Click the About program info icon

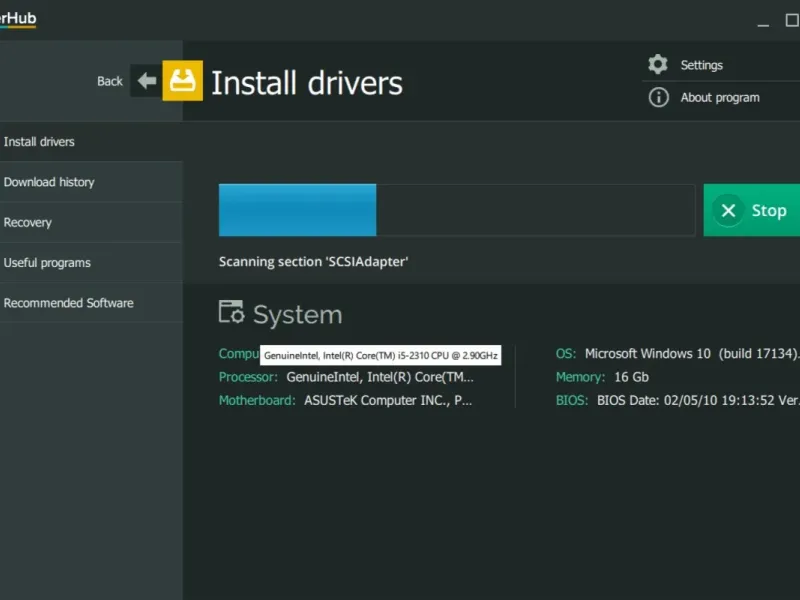pos(658,97)
